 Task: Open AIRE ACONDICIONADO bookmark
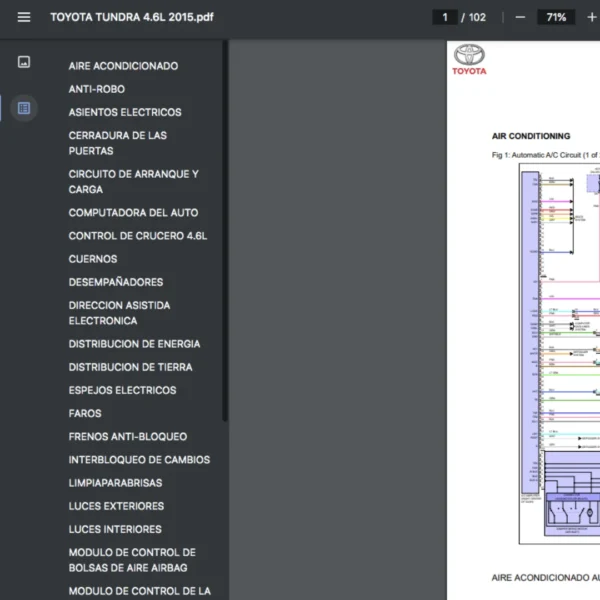tap(123, 66)
